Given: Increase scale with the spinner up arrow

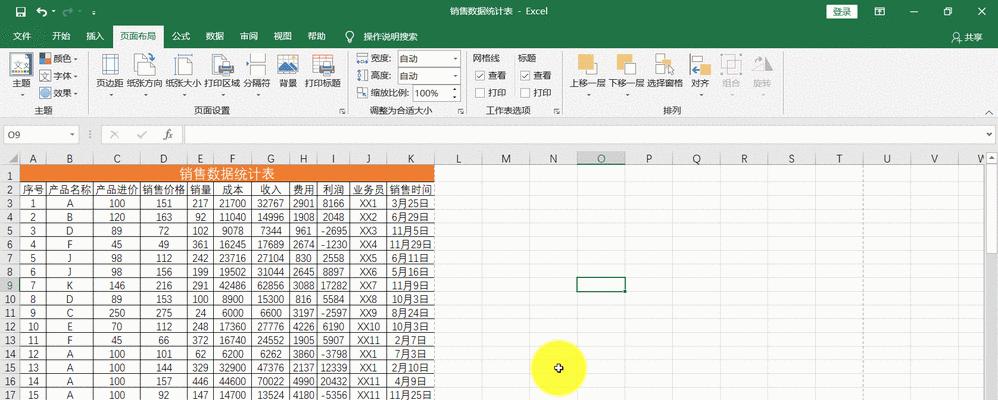Looking at the screenshot, I should tap(455, 89).
